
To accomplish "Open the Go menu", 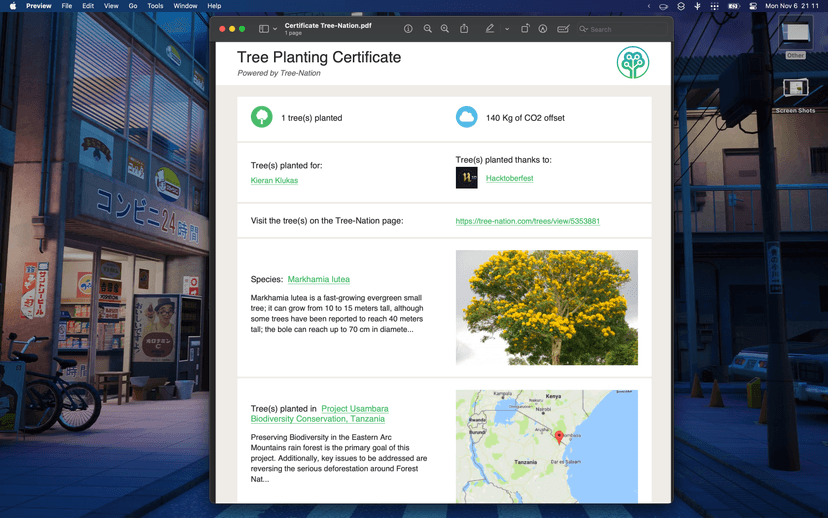I will (x=133, y=6).
